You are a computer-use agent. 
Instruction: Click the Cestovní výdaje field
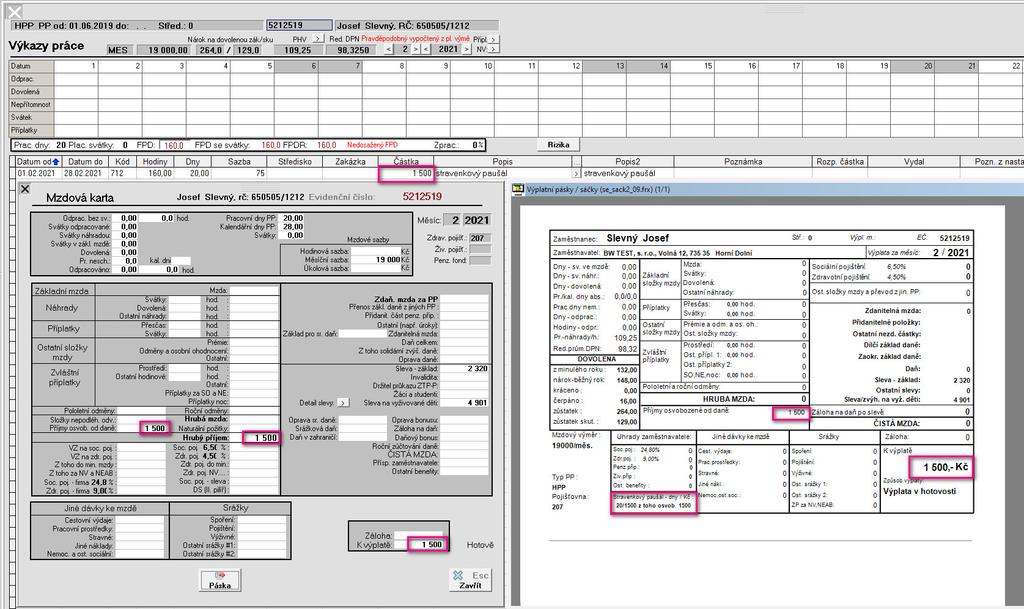point(140,520)
